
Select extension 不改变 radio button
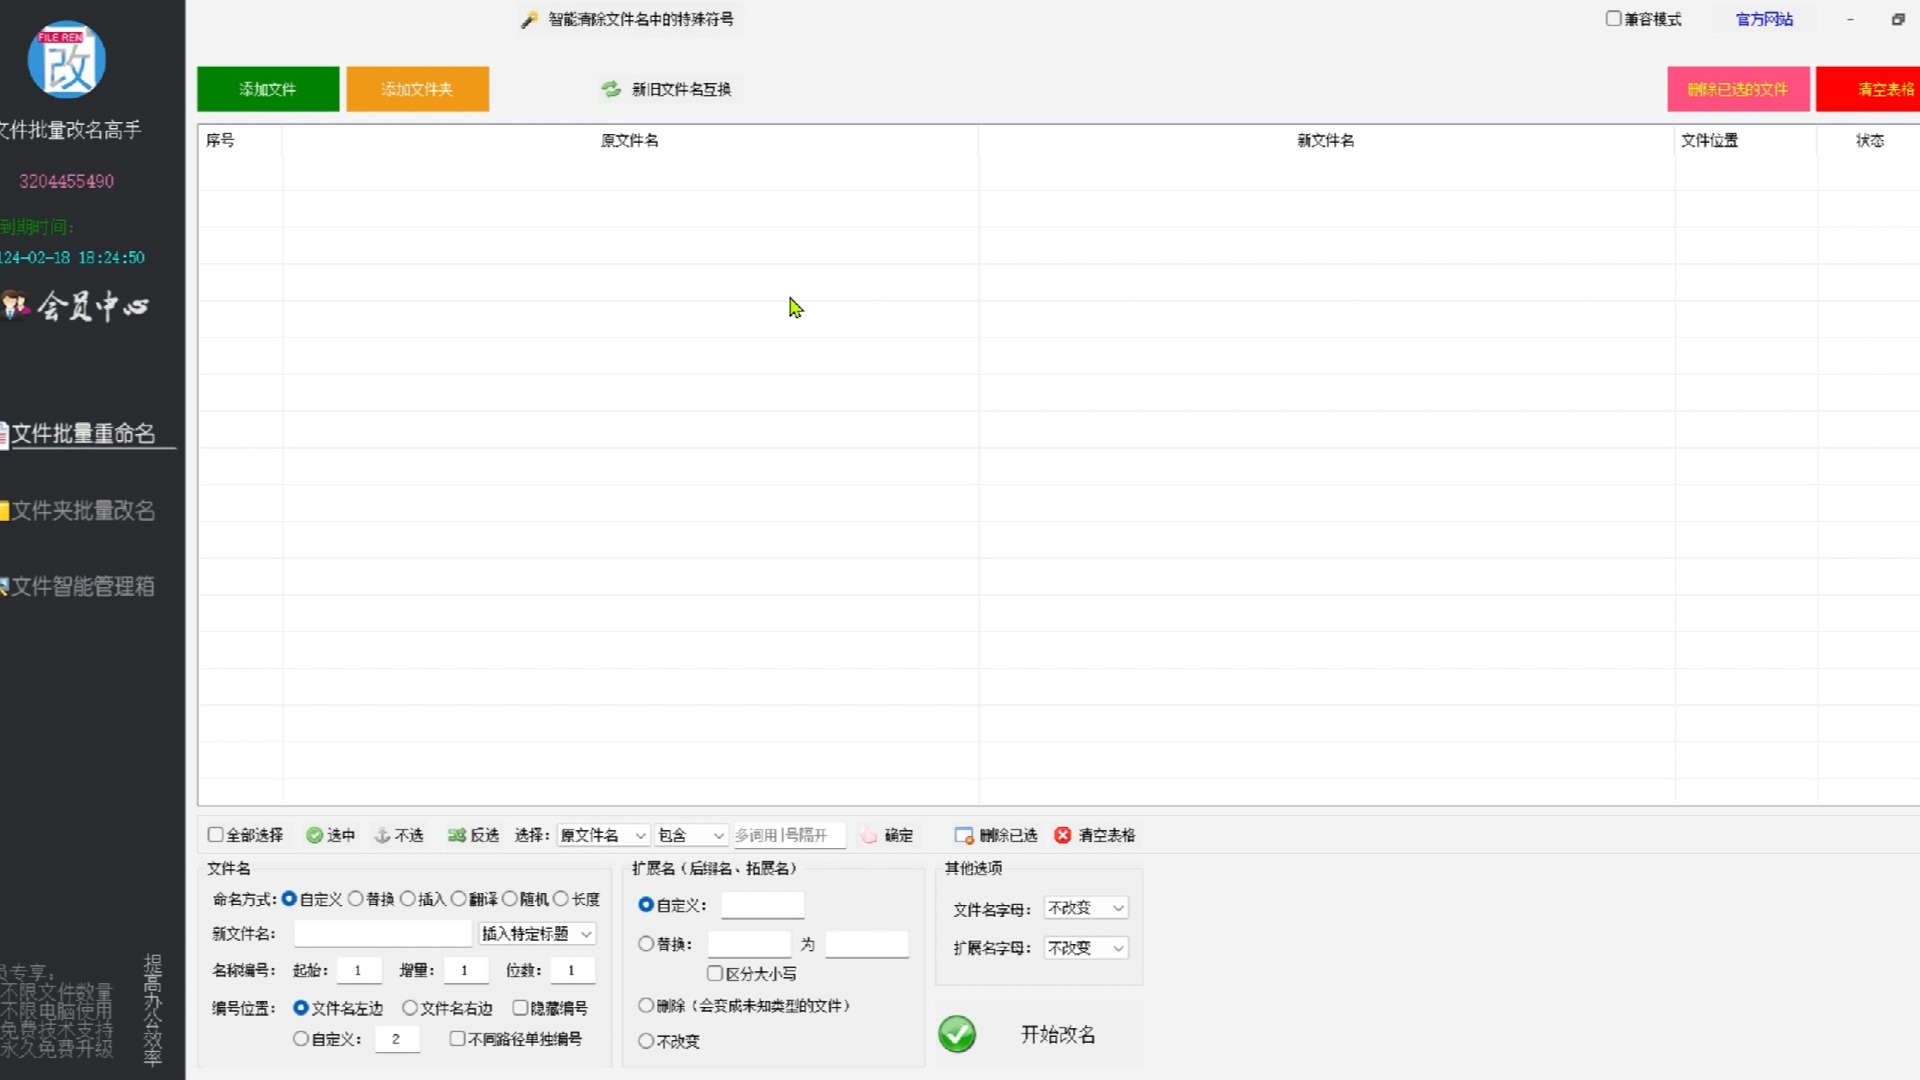tap(646, 1041)
